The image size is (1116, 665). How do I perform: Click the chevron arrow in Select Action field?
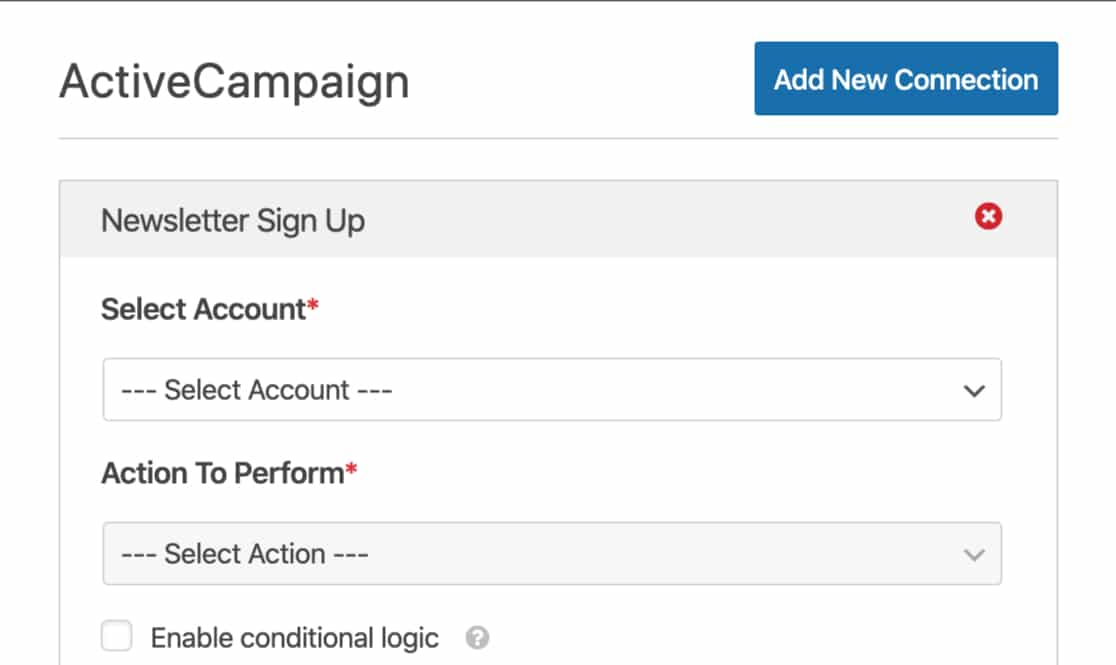pyautogui.click(x=974, y=554)
